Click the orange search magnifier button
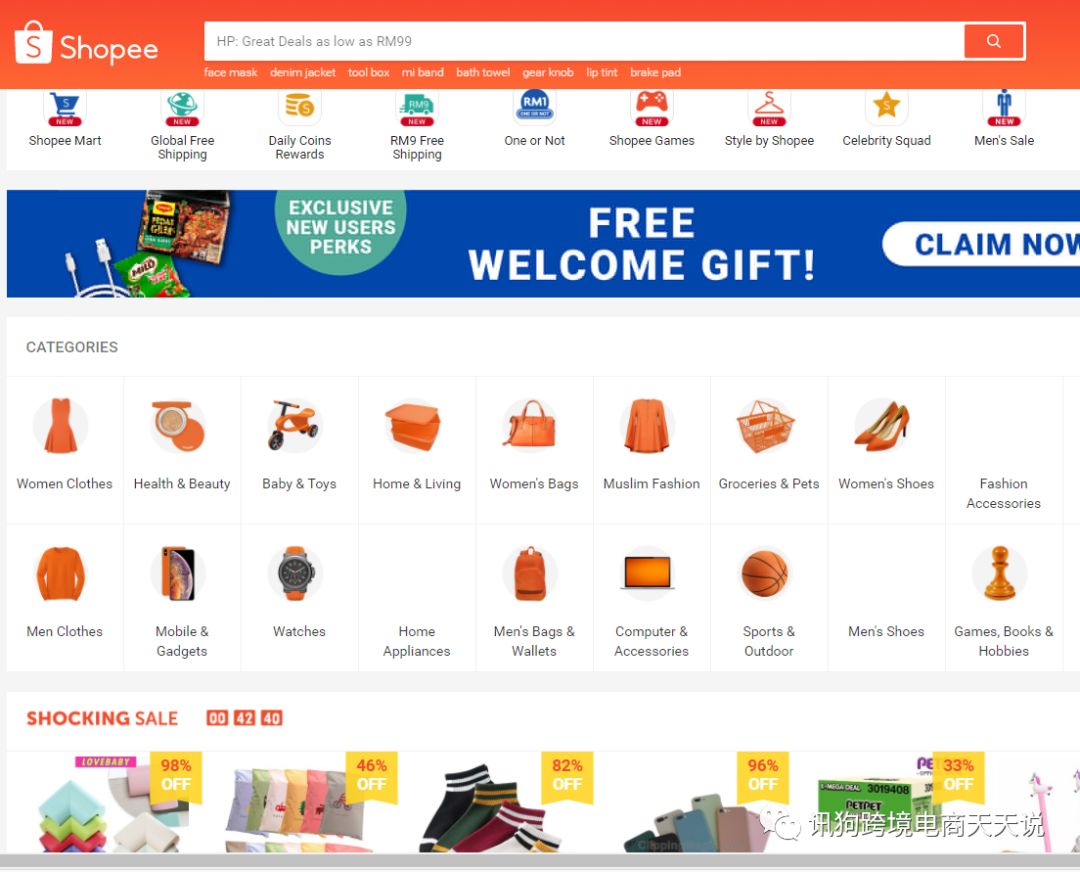The height and width of the screenshot is (872, 1080). (x=993, y=41)
